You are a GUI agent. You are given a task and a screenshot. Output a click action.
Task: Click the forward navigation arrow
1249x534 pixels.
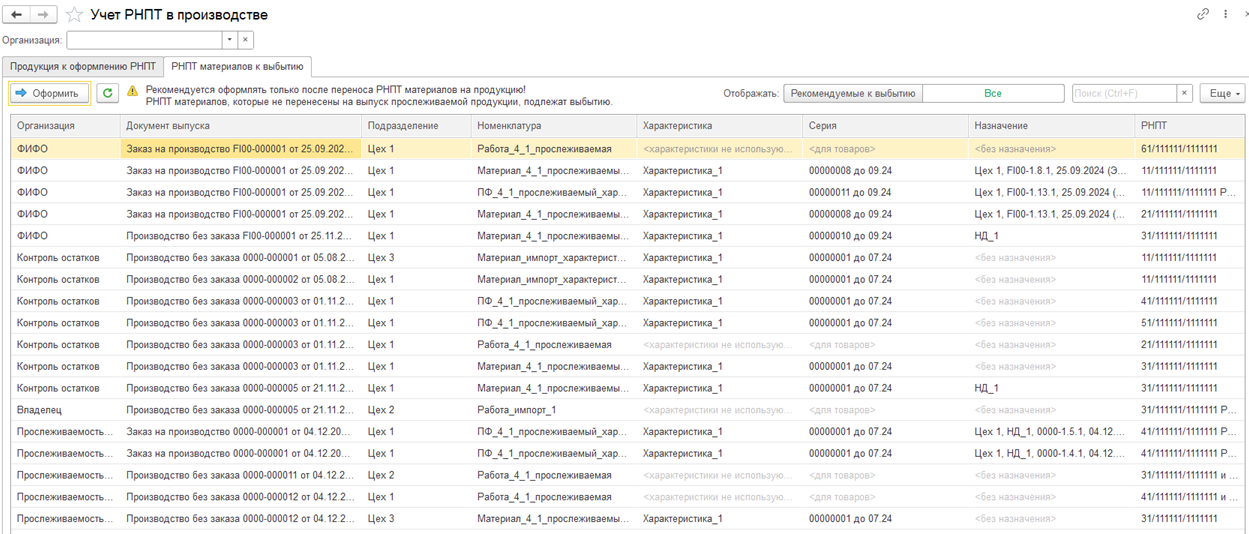pyautogui.click(x=43, y=15)
